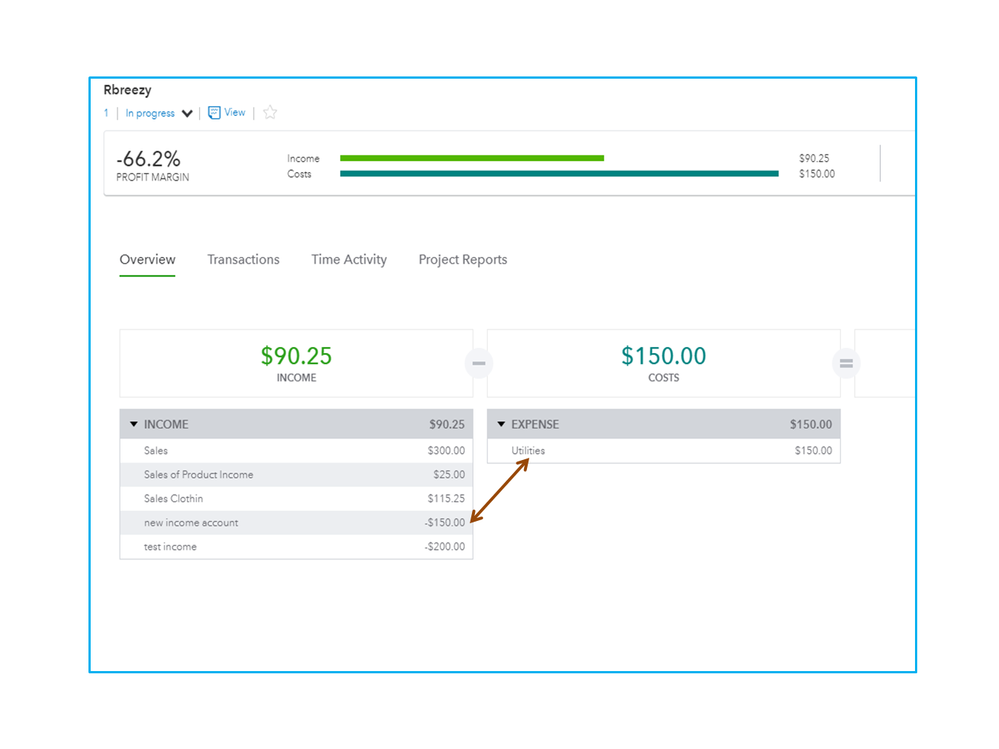Click the $115.25 Sales Clothin amount

(x=446, y=499)
